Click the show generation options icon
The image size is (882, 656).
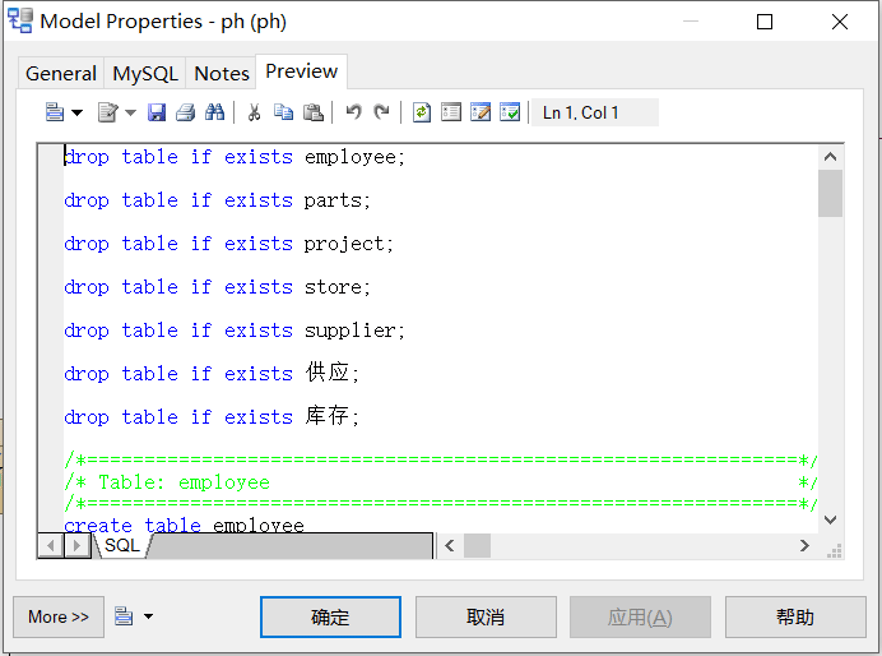(x=451, y=113)
